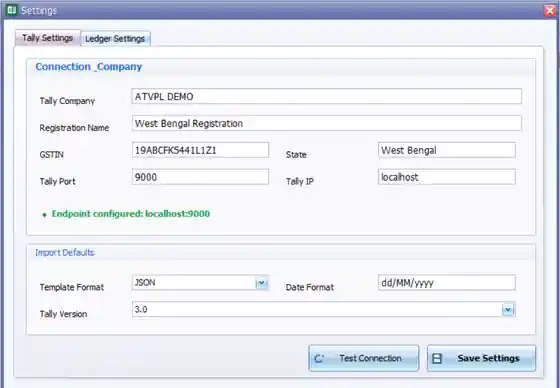Click refresh icon on Test Connection button
The image size is (560, 388).
[x=319, y=358]
